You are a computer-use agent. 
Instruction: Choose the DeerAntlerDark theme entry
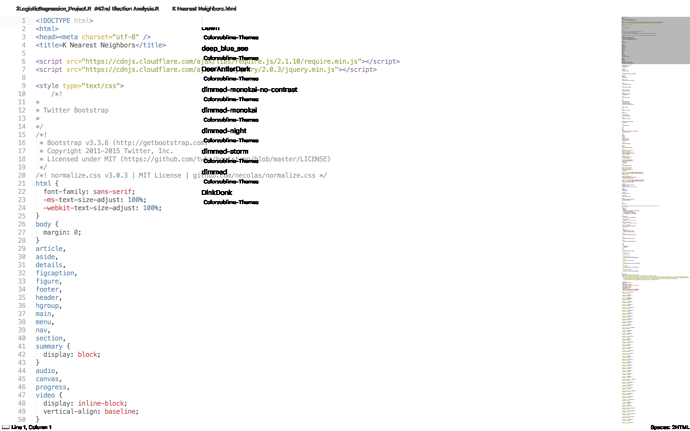pyautogui.click(x=232, y=70)
